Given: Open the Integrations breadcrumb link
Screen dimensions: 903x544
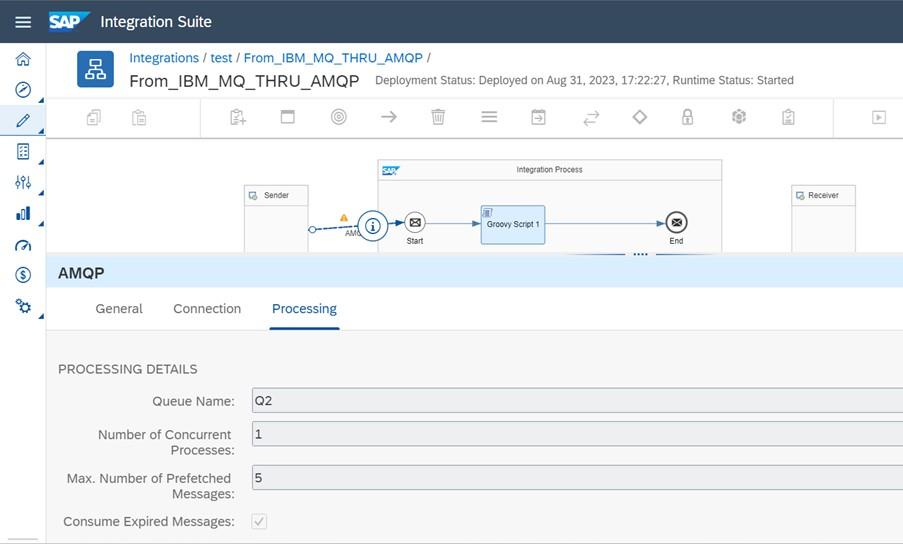Looking at the screenshot, I should pyautogui.click(x=164, y=58).
